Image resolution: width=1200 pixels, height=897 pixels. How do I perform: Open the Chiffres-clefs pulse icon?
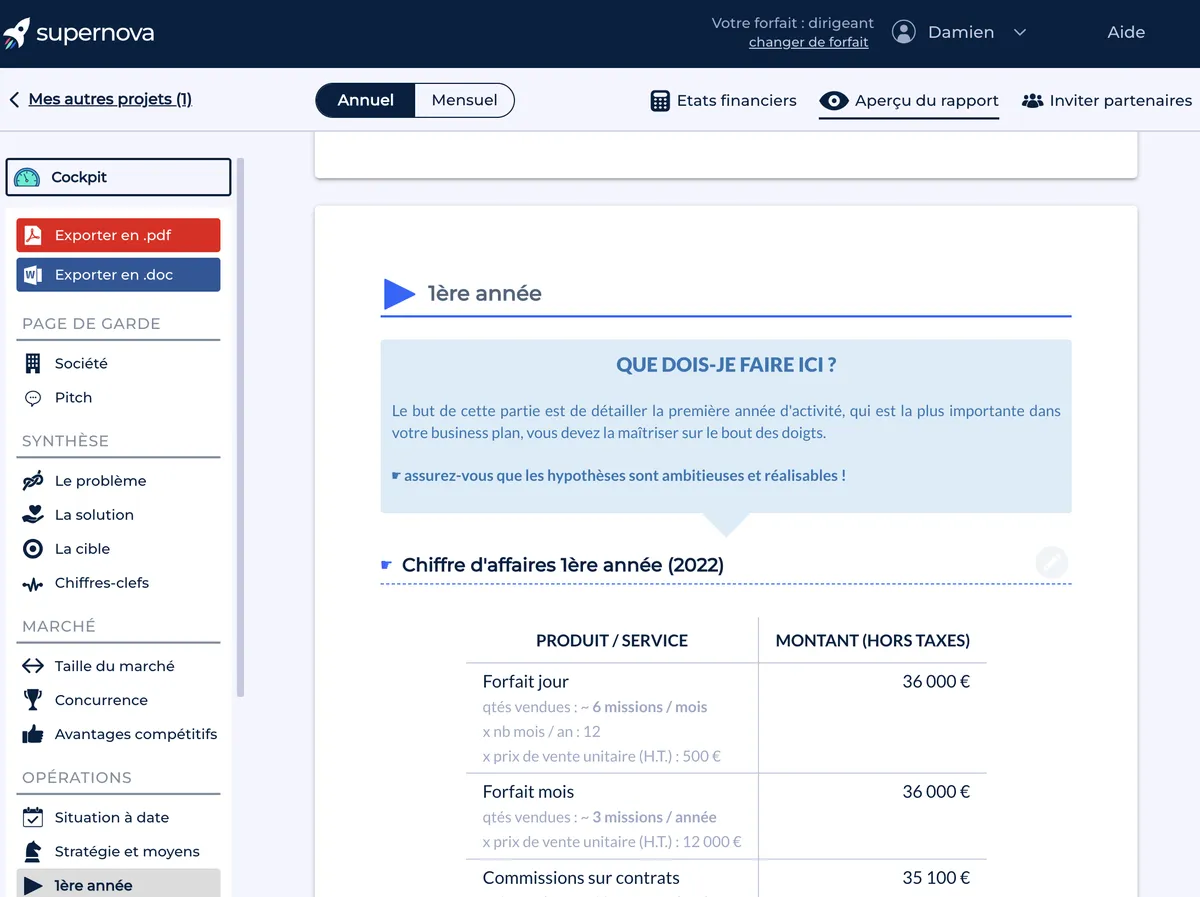(33, 584)
